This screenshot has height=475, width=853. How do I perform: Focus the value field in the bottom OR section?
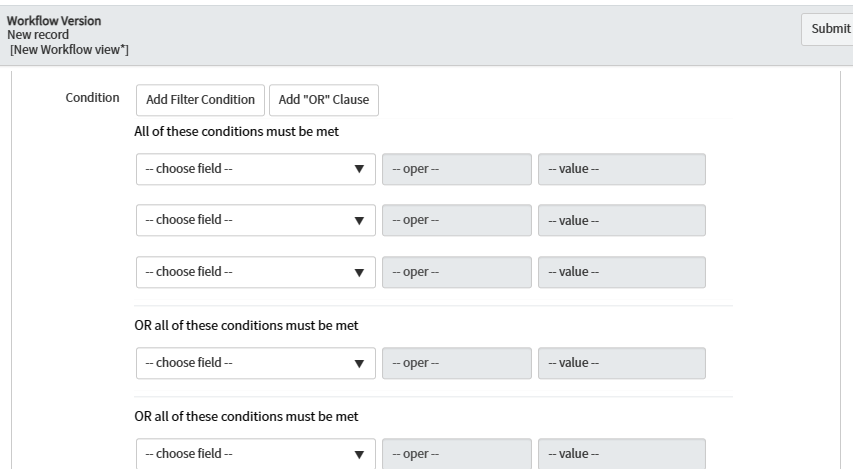pos(621,454)
